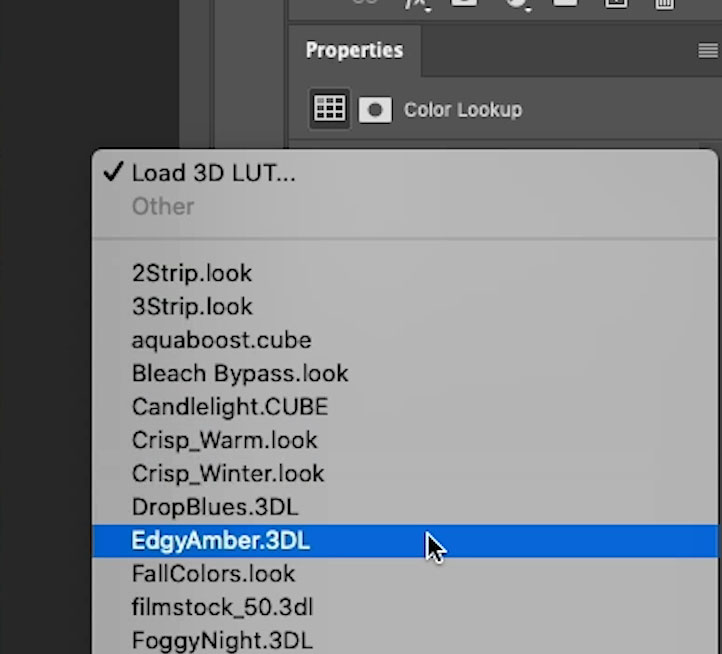
Task: Apply the aquaboost.cube LUT
Action: (221, 340)
